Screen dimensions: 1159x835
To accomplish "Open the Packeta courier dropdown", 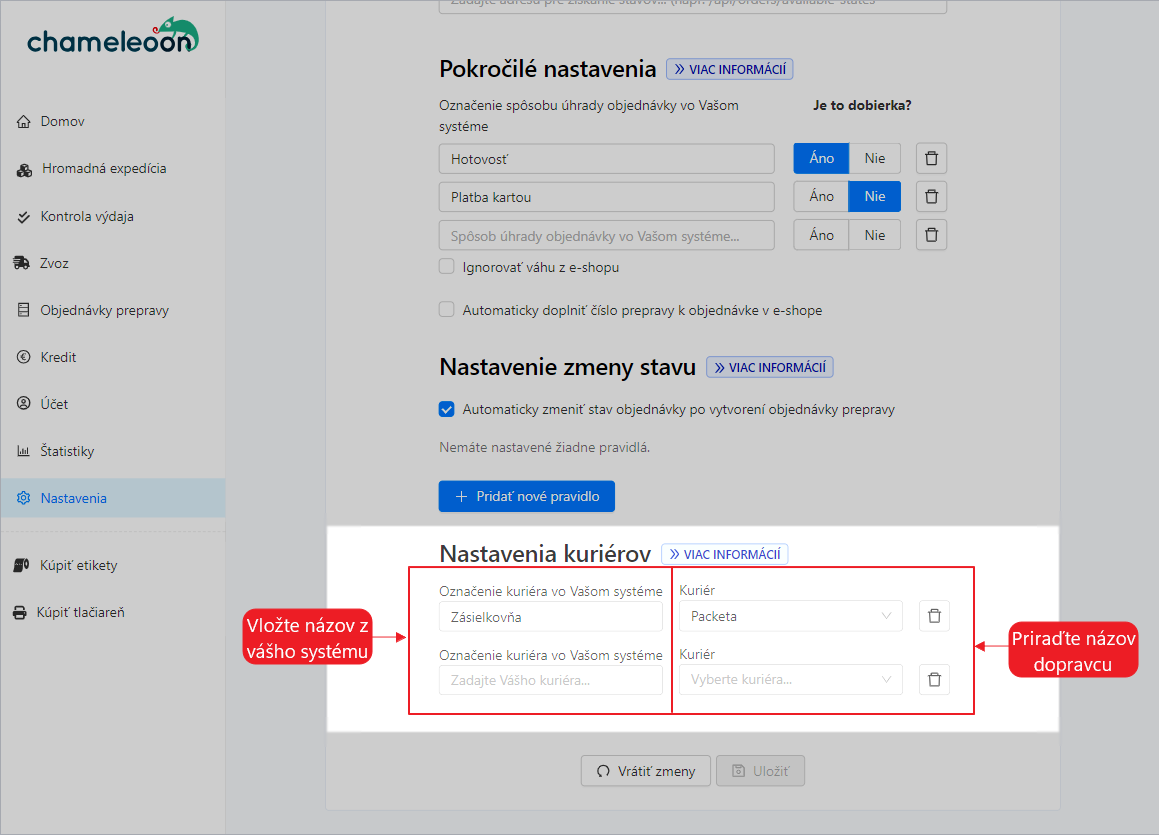I will (790, 616).
